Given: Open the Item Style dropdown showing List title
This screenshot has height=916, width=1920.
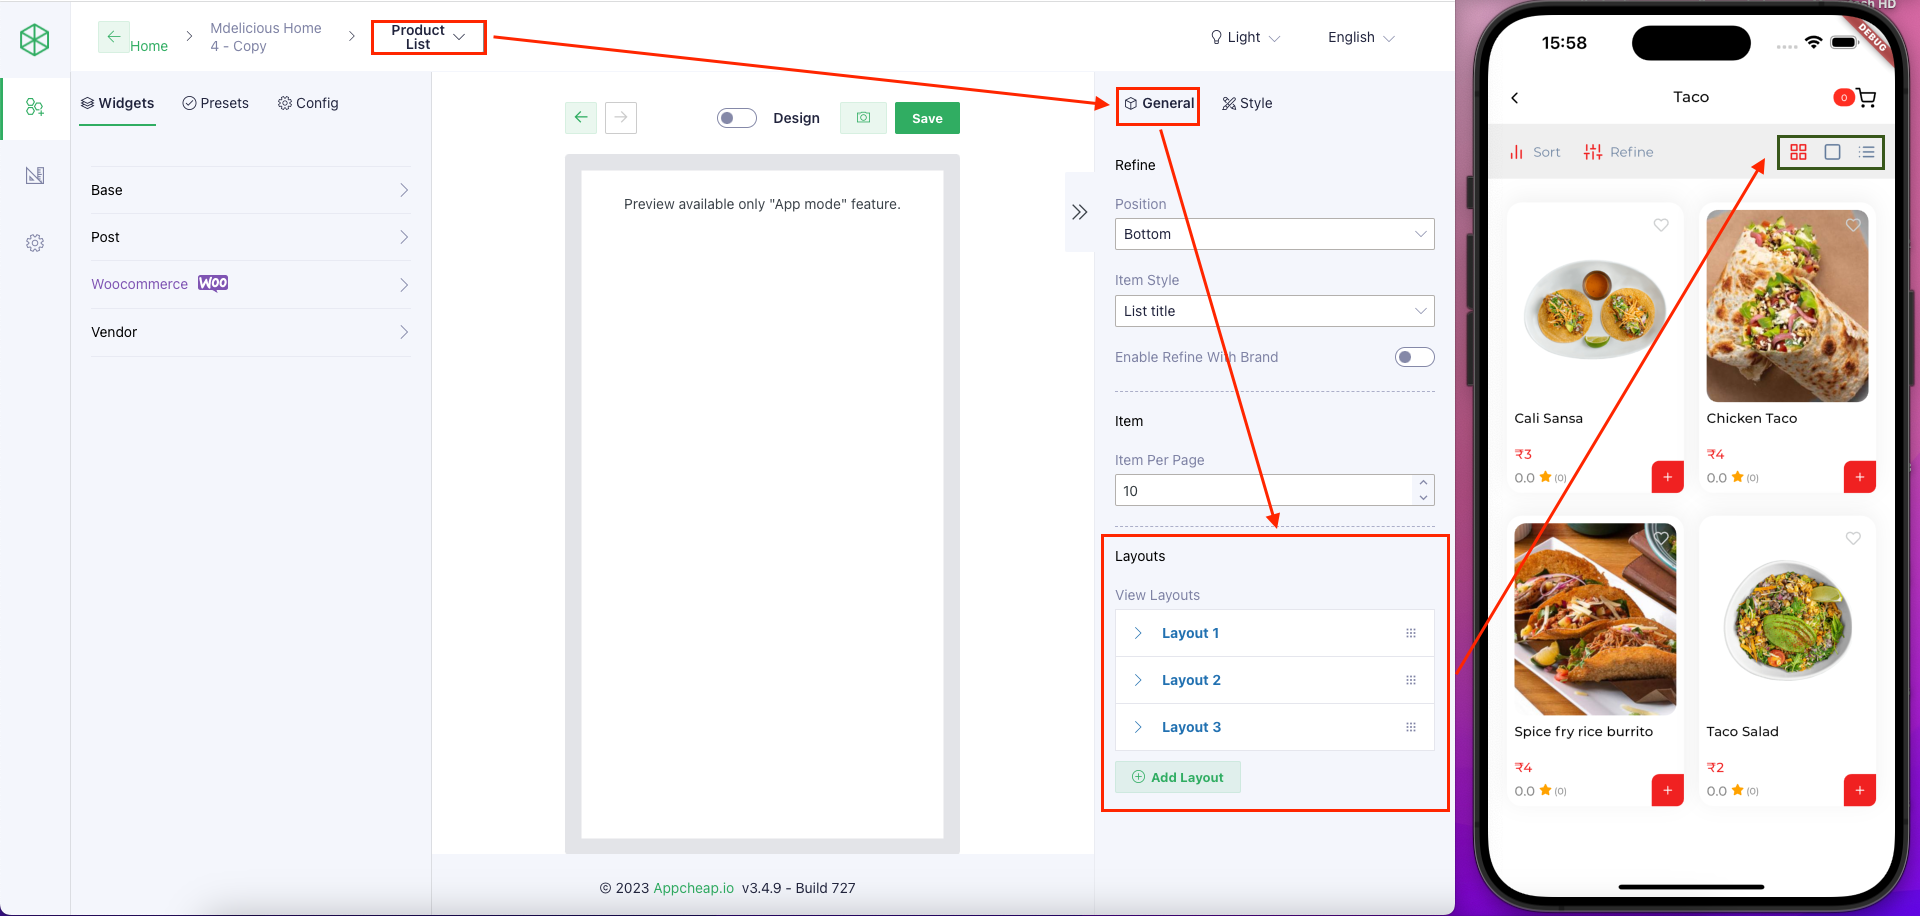Looking at the screenshot, I should click(1274, 310).
